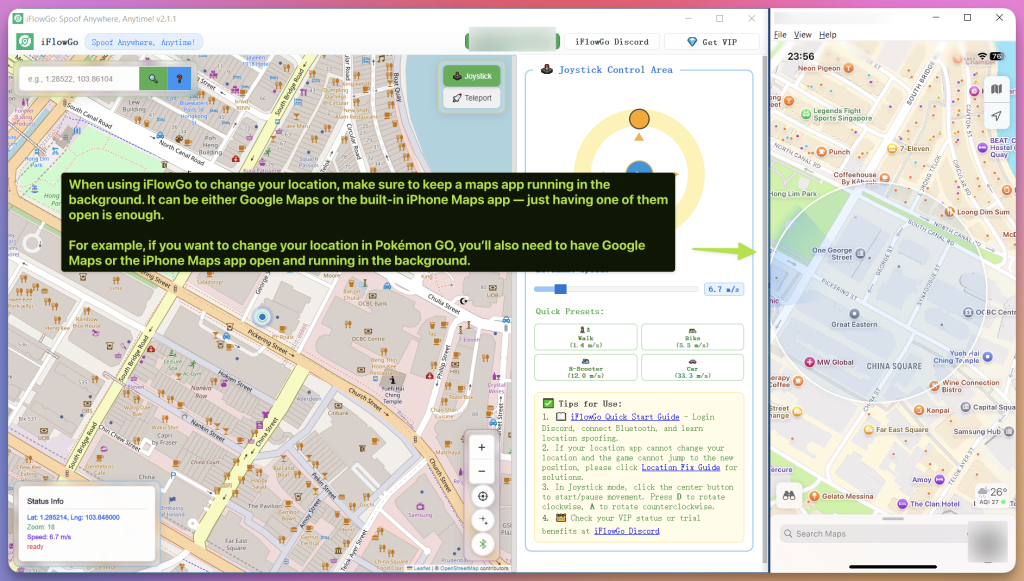
Task: Click the 6.7 m/s speed value box
Action: coord(724,289)
